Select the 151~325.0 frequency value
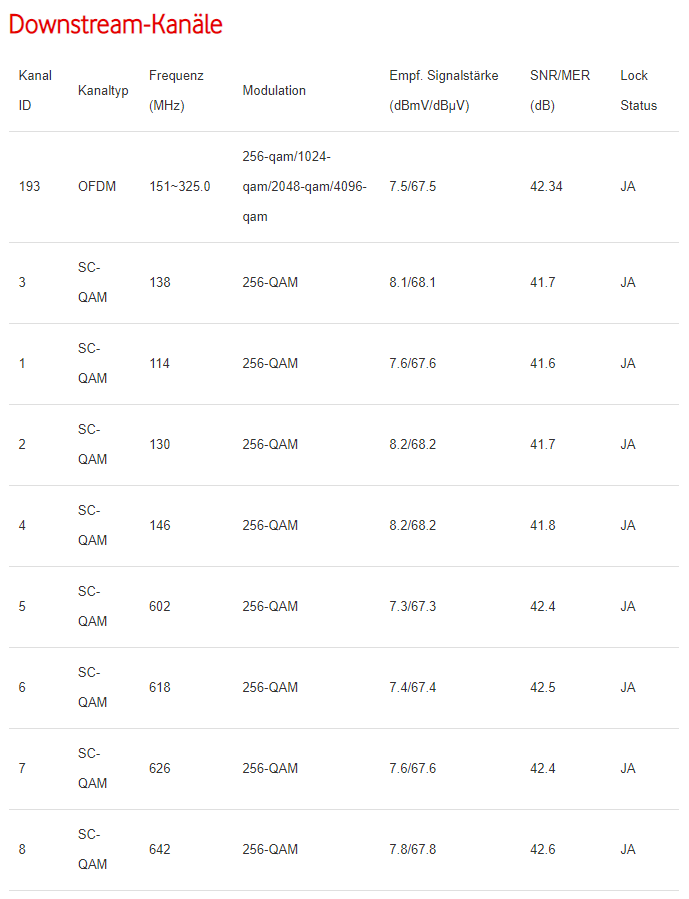Screen dimensions: 689x899 tap(180, 187)
